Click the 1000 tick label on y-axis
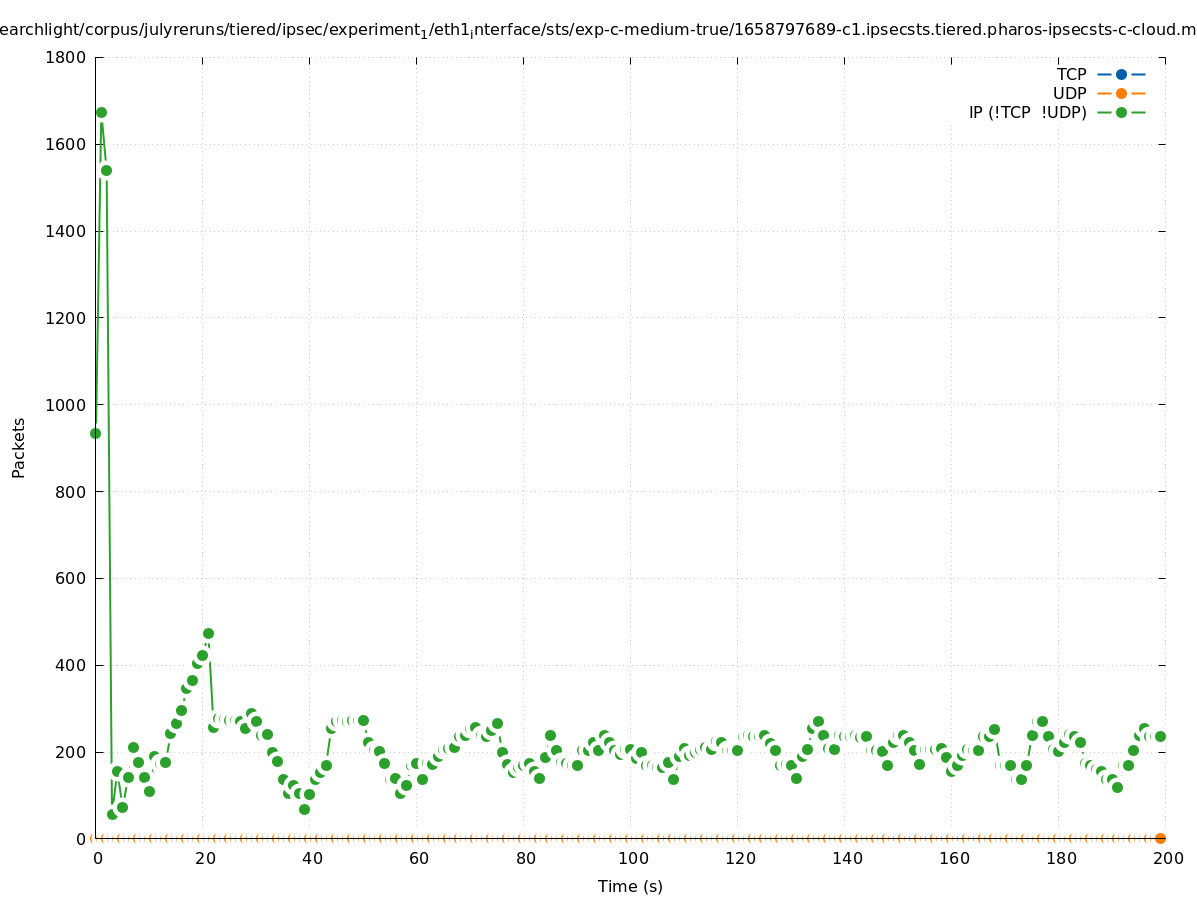Screen dimensions: 1197x900 coord(65,405)
